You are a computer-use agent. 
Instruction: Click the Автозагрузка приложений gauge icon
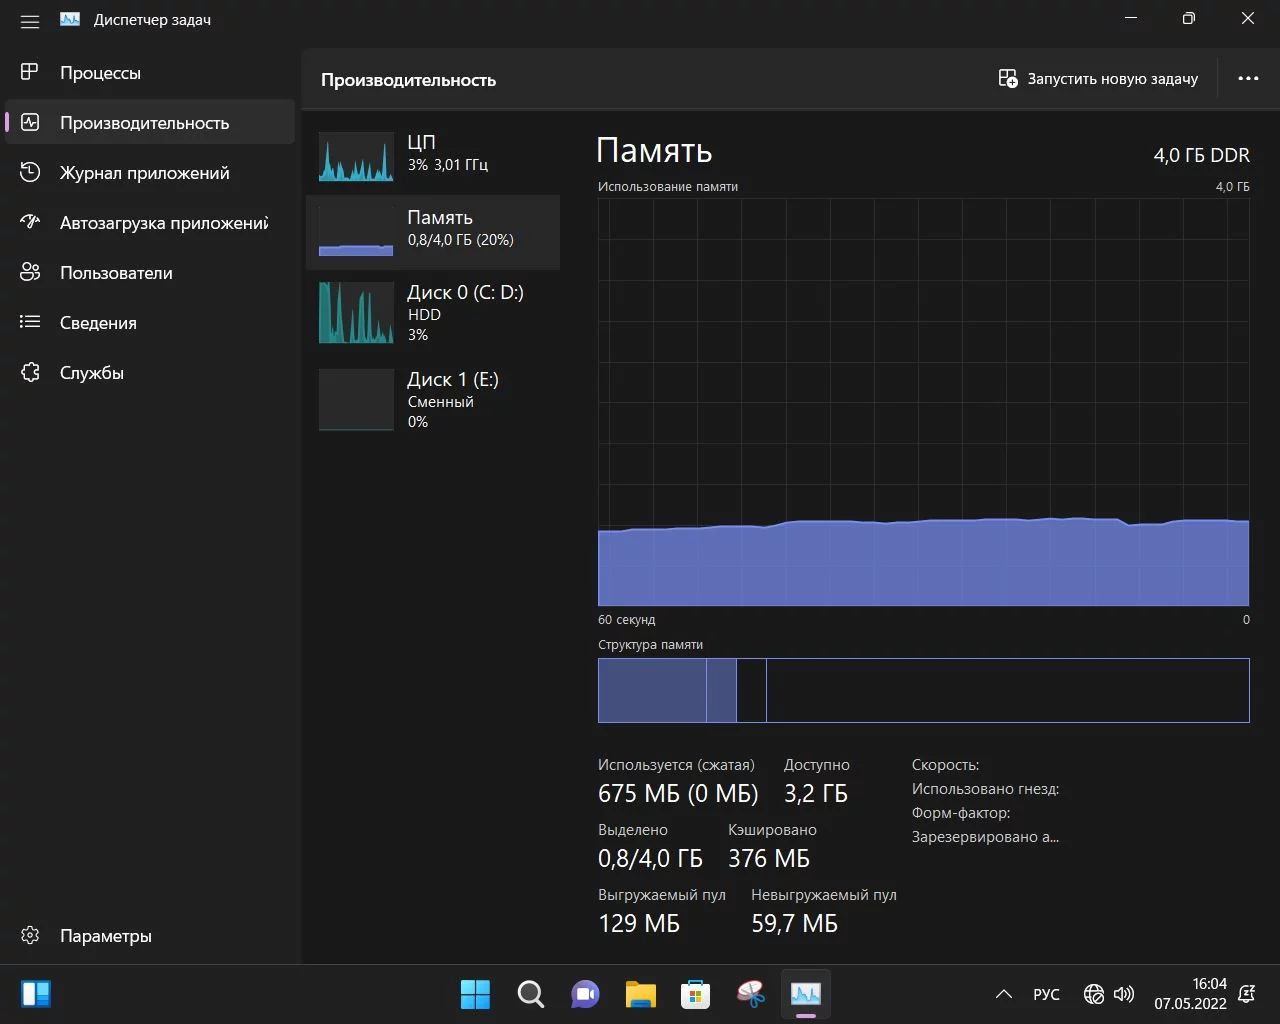[30, 222]
